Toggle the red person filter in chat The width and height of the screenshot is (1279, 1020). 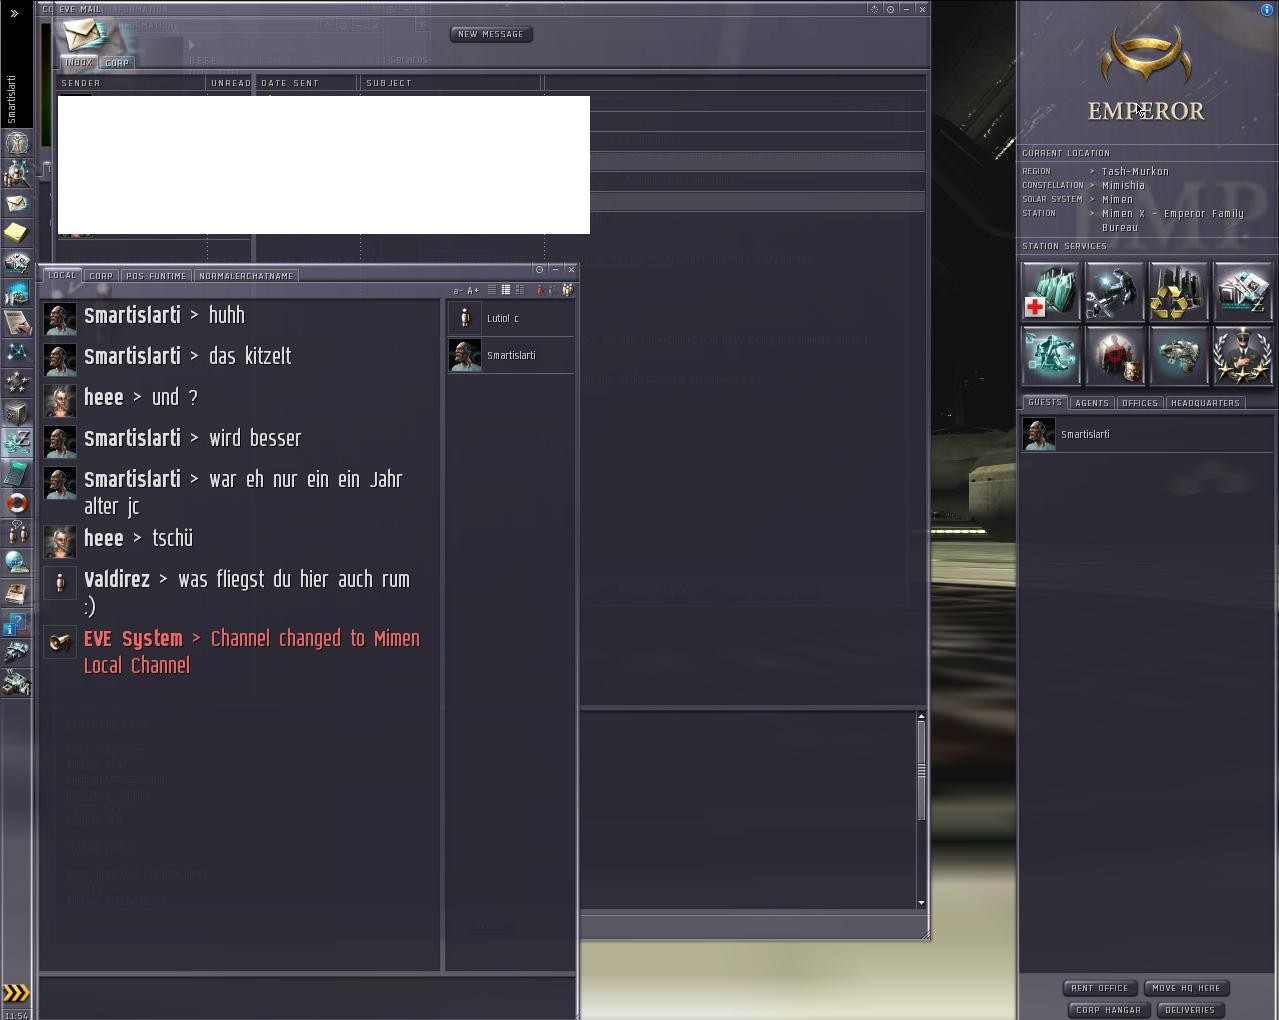pos(540,290)
